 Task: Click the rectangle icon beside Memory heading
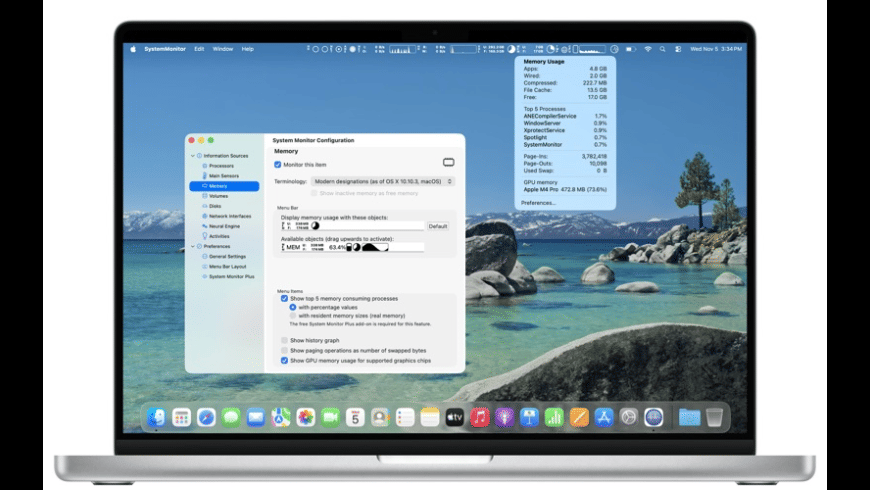448,162
